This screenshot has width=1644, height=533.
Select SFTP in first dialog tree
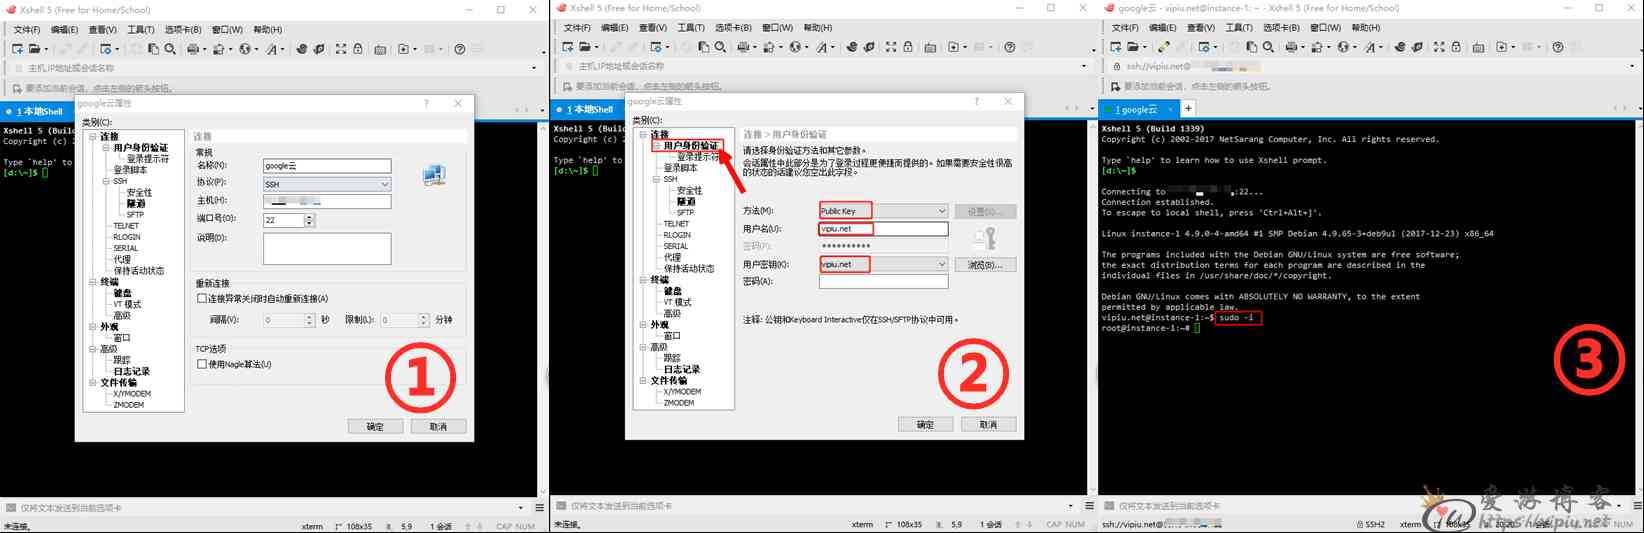click(135, 215)
